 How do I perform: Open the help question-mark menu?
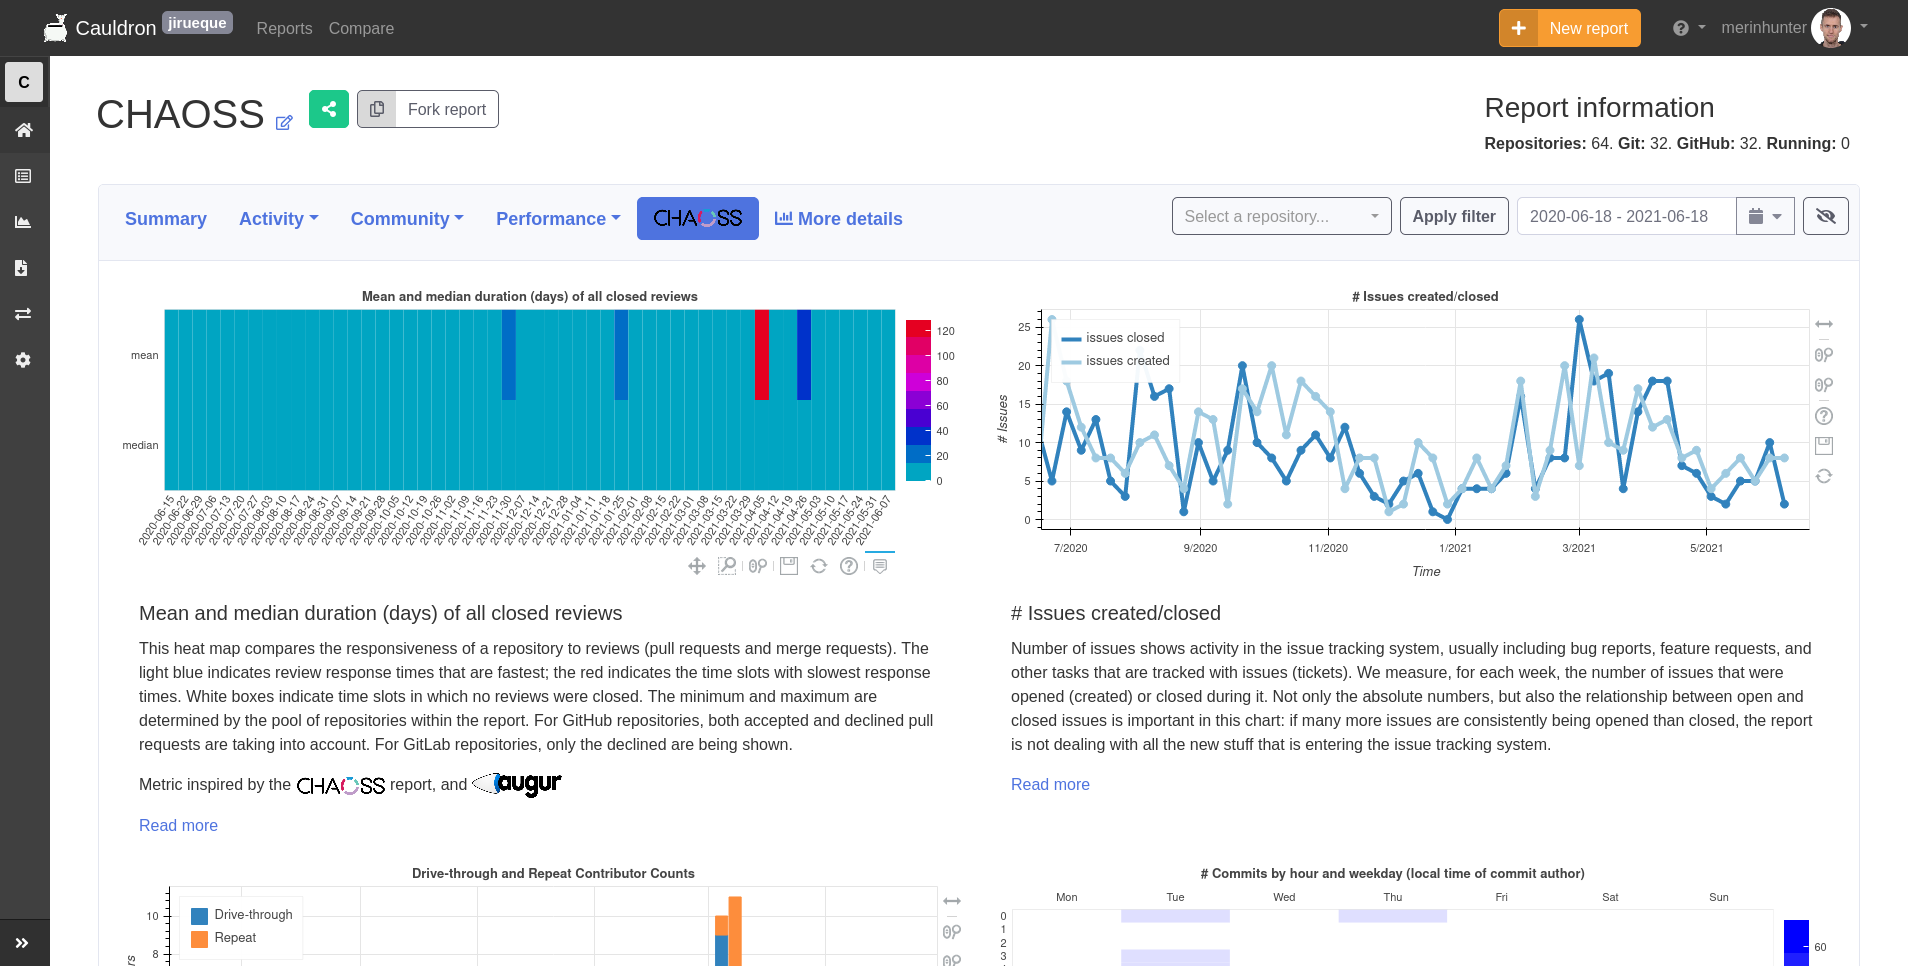pyautogui.click(x=1688, y=28)
